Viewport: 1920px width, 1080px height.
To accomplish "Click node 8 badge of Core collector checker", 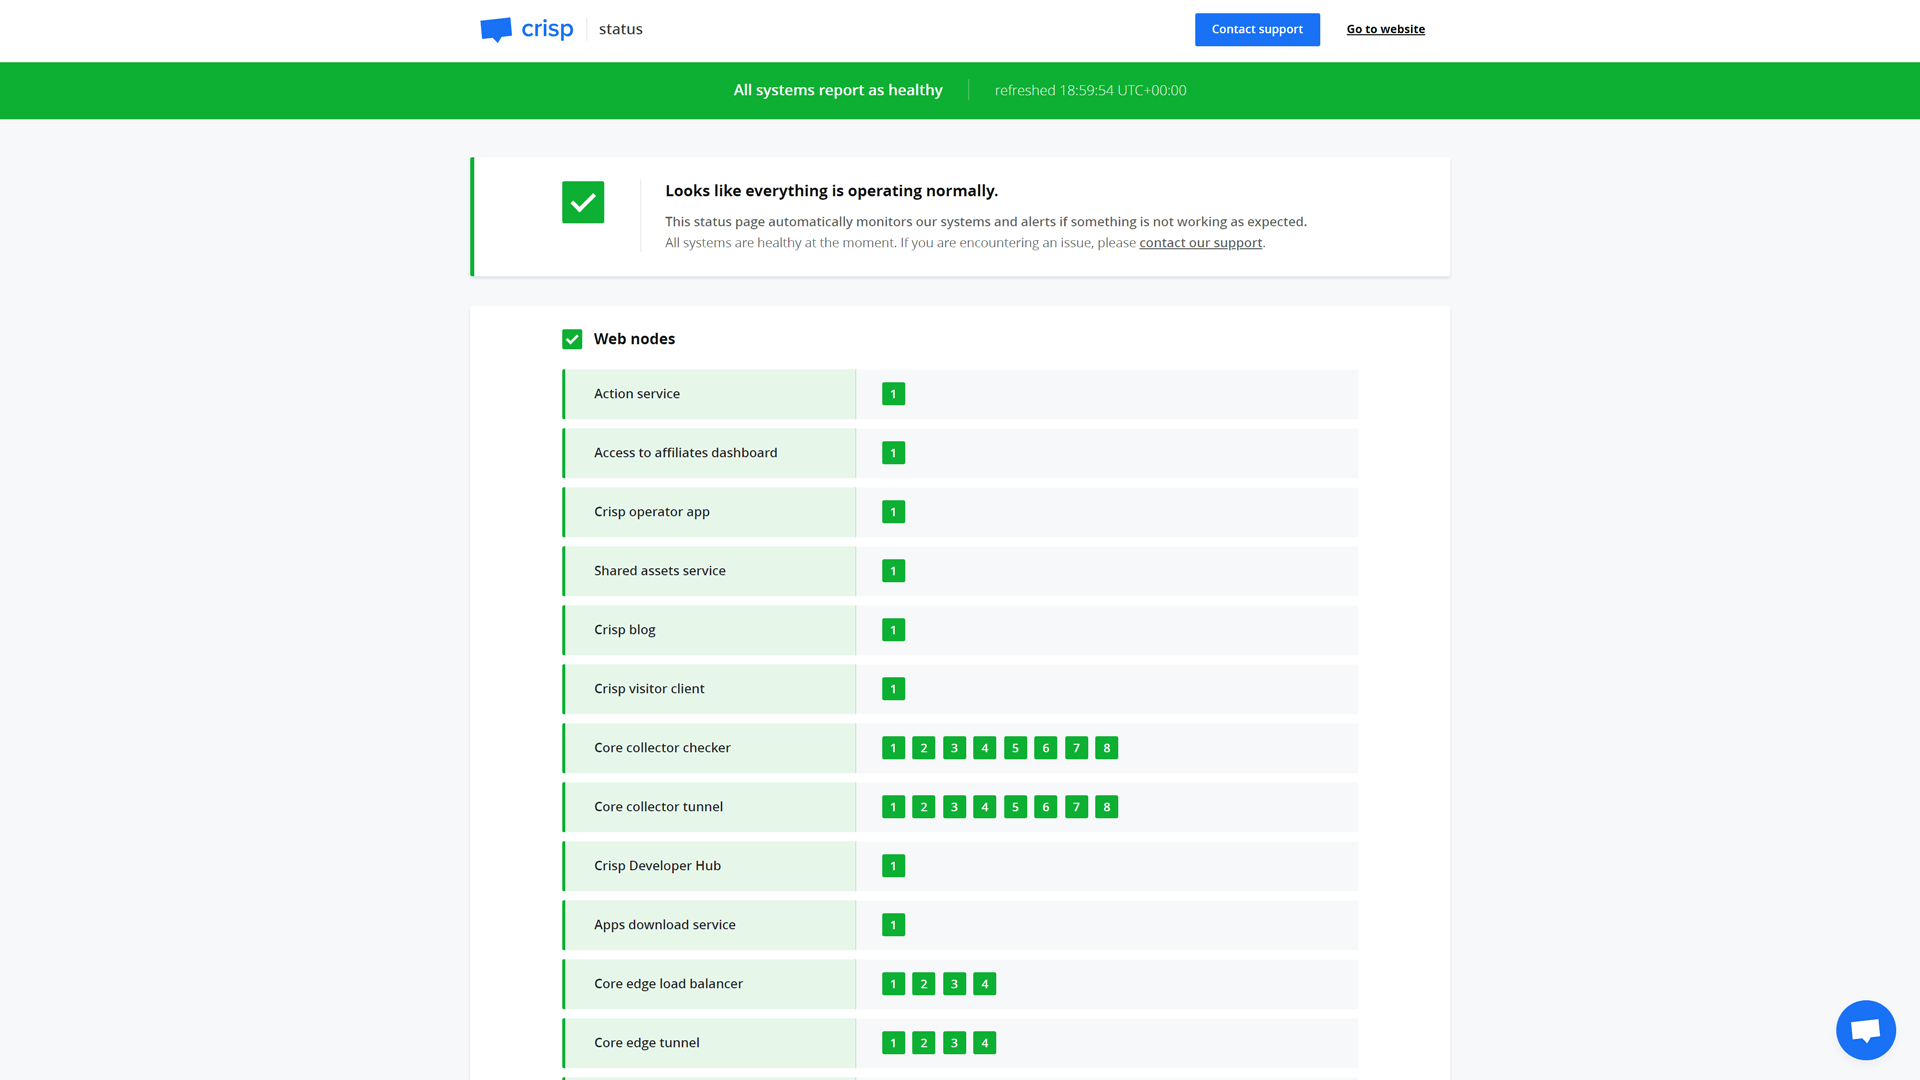I will tap(1106, 747).
